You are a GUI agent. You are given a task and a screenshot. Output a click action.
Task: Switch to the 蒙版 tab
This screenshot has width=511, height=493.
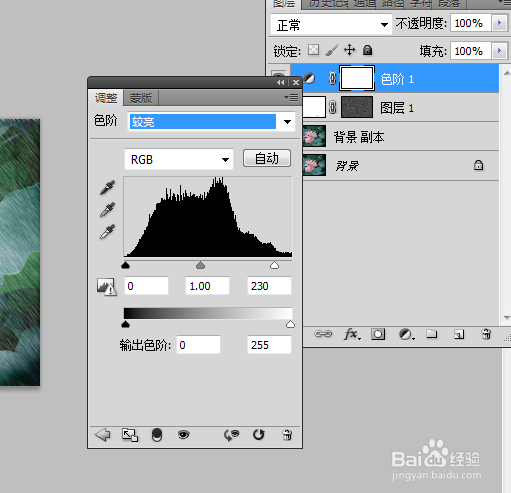click(x=141, y=98)
